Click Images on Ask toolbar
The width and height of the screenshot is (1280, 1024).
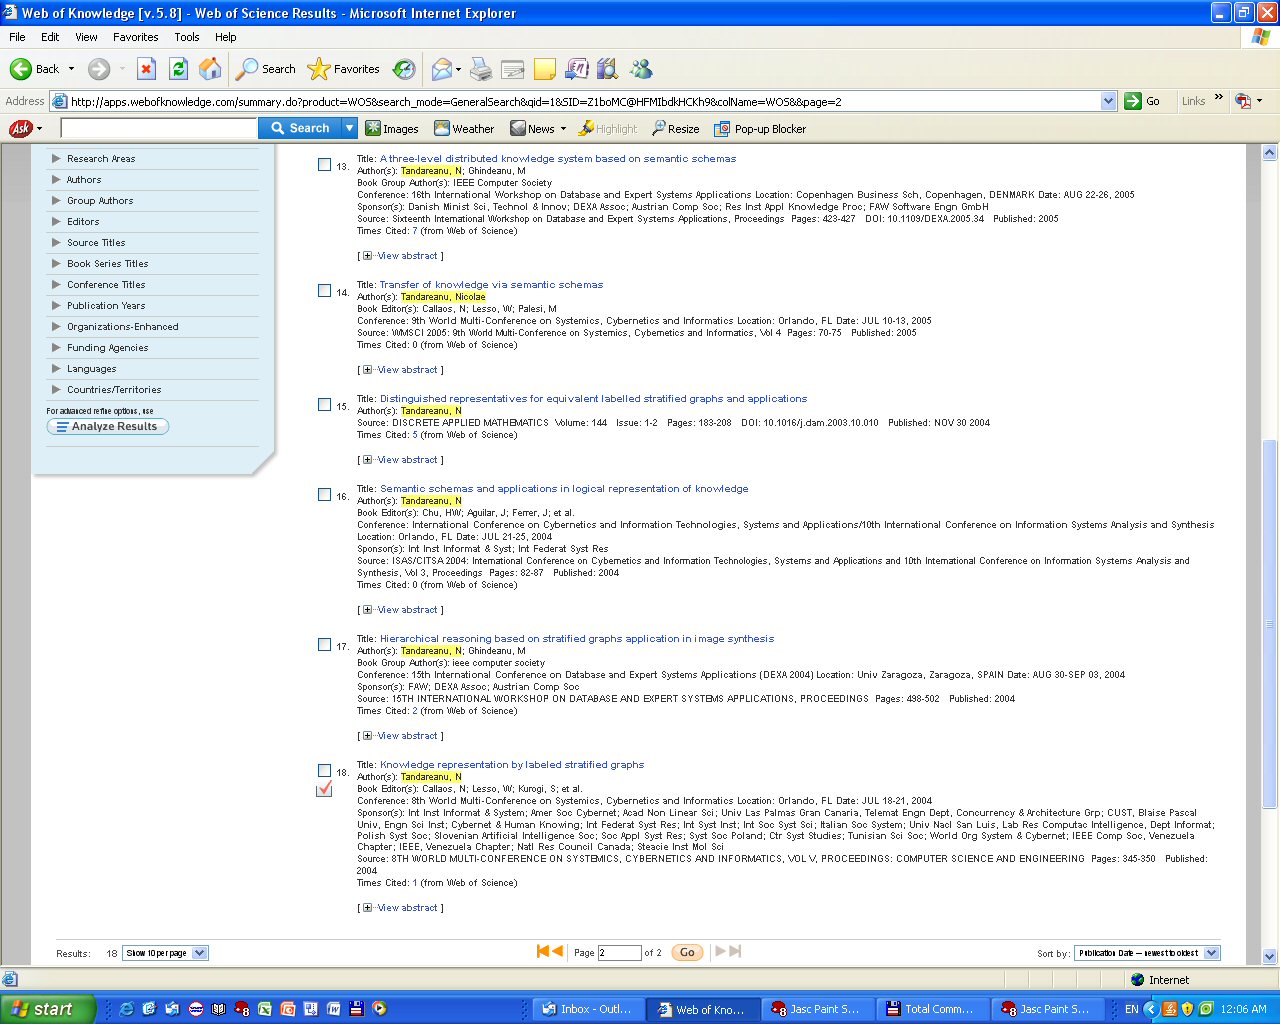coord(392,129)
